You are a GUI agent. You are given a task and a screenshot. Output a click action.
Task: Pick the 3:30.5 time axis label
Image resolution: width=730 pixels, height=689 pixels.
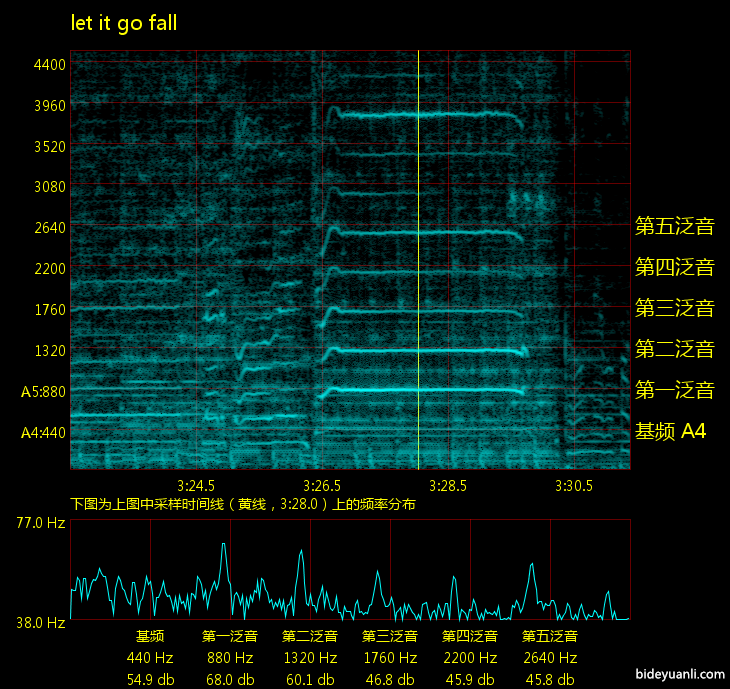[574, 486]
